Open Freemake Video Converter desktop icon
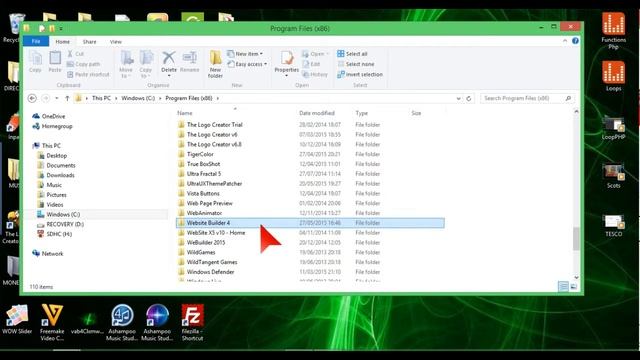Viewport: 640px width, 360px height. [x=52, y=322]
